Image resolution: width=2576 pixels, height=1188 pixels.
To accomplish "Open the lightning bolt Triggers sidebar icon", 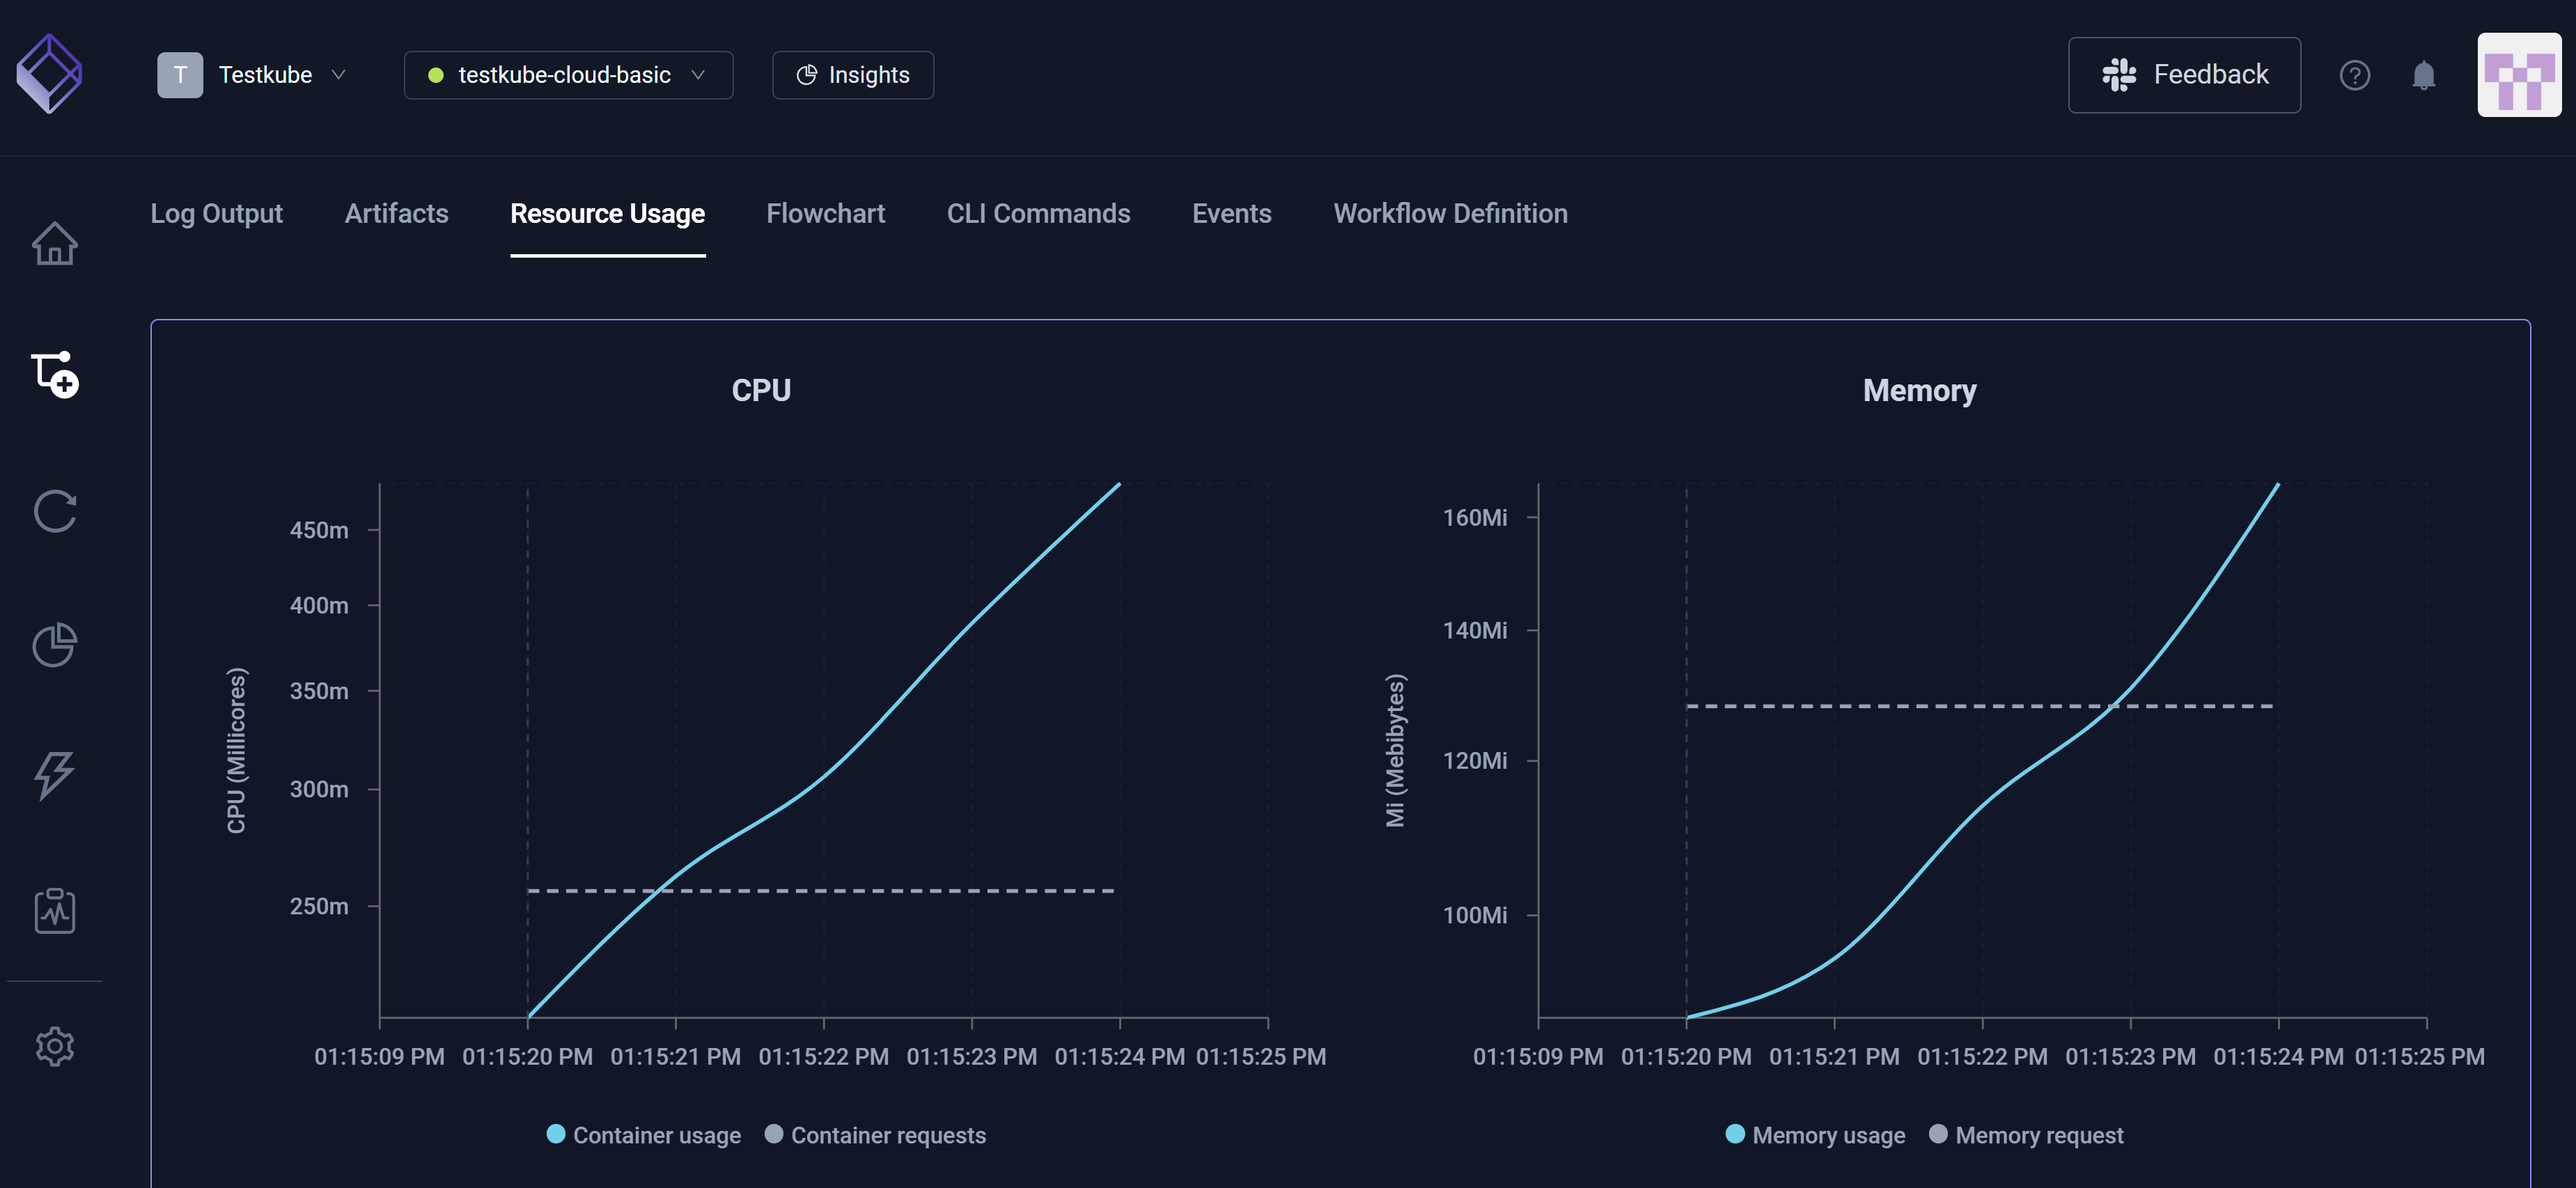I will 54,776.
